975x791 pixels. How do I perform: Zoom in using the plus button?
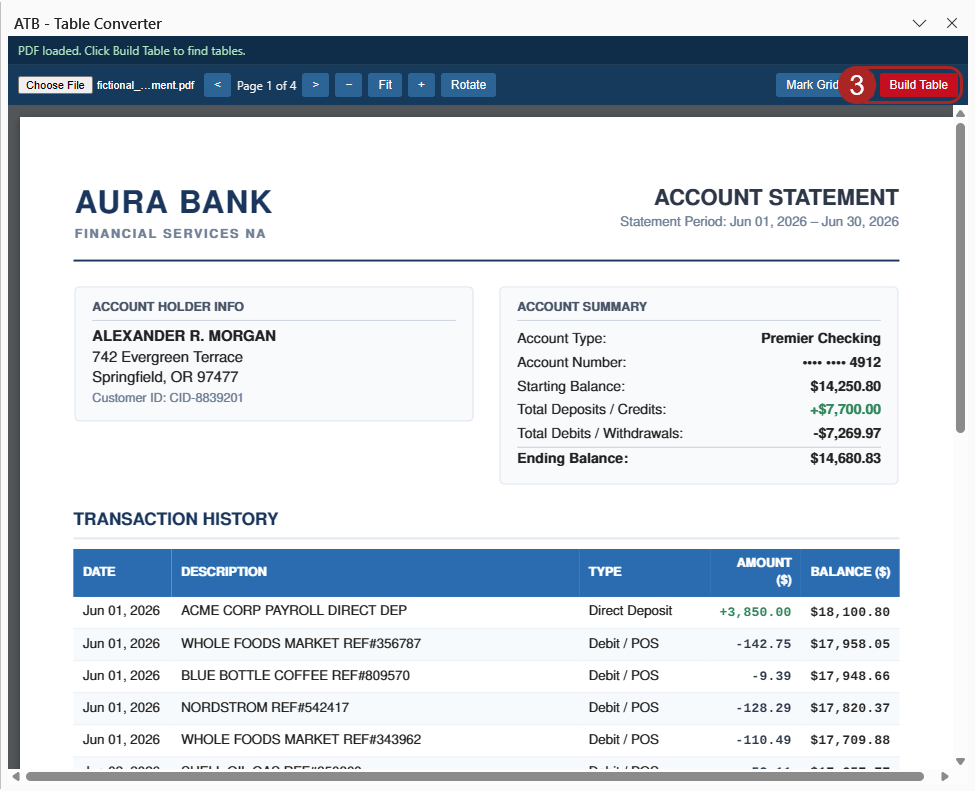(x=421, y=85)
